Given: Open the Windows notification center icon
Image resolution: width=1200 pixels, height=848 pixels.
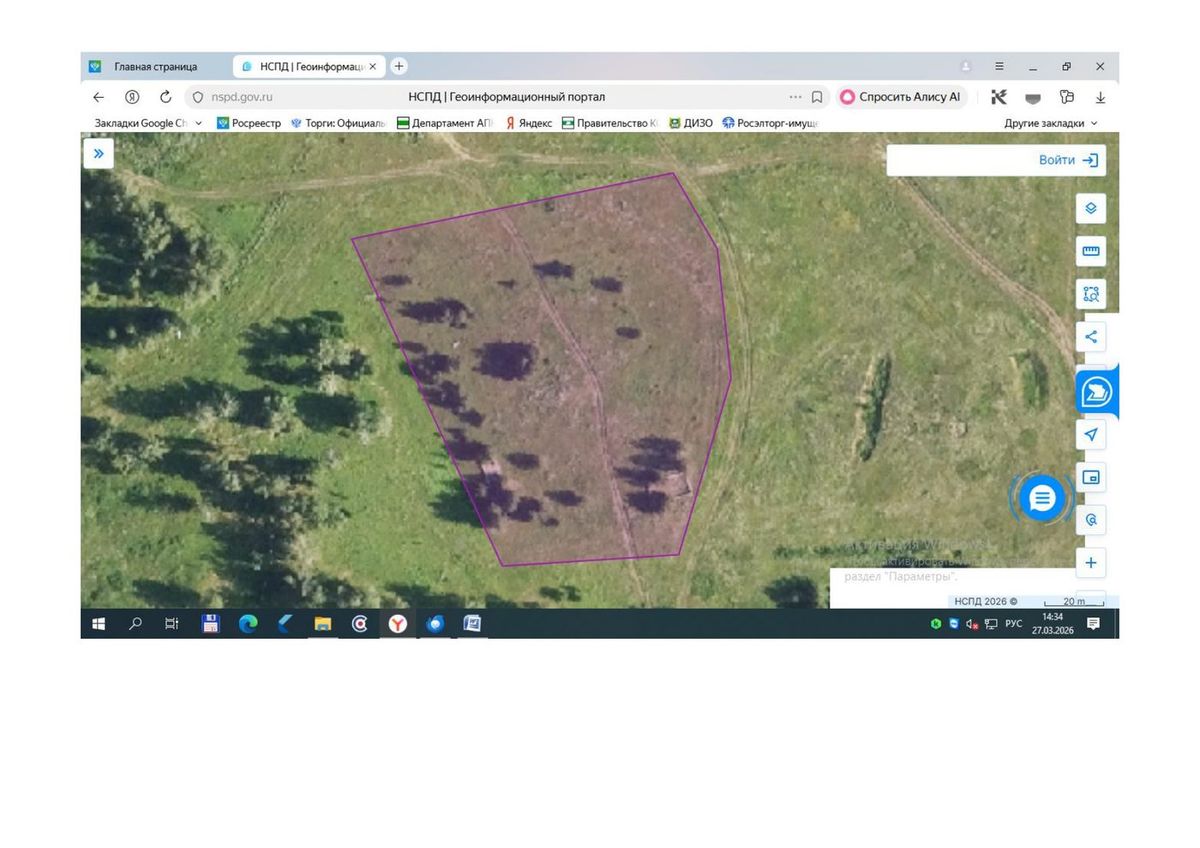Looking at the screenshot, I should tap(1093, 624).
